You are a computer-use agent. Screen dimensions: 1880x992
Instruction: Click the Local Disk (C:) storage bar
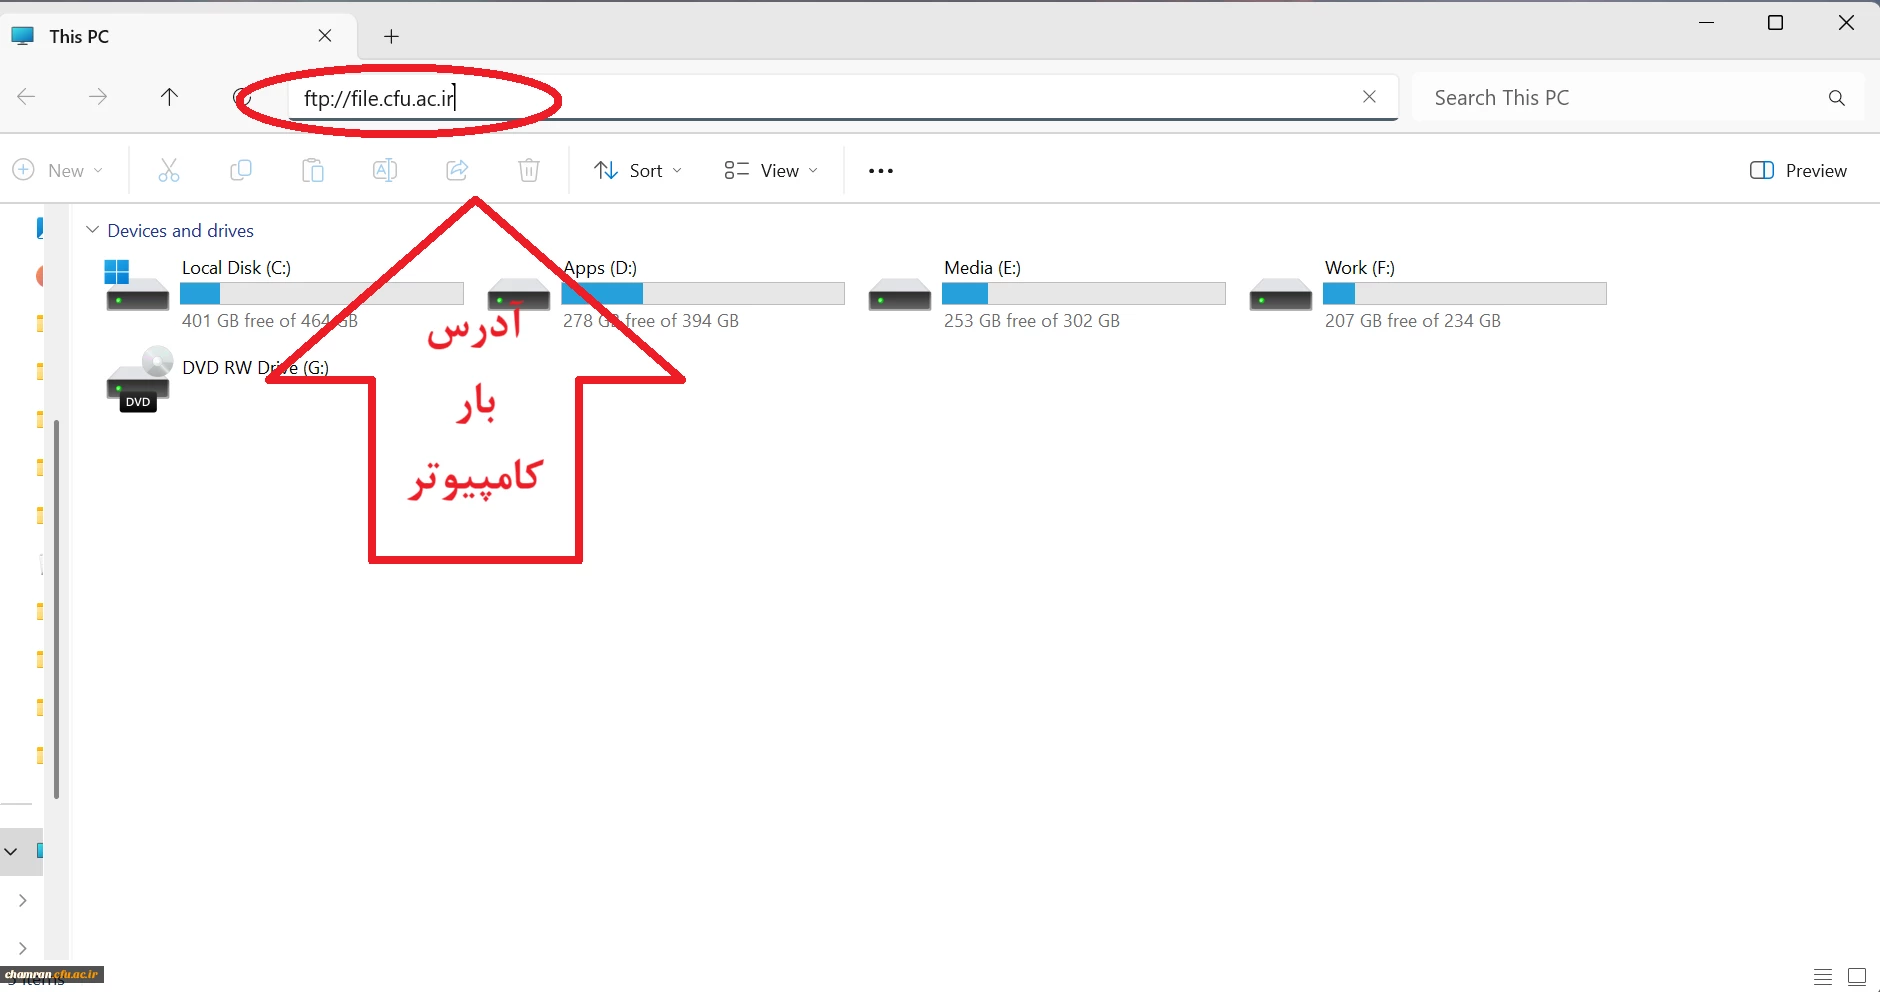point(321,293)
